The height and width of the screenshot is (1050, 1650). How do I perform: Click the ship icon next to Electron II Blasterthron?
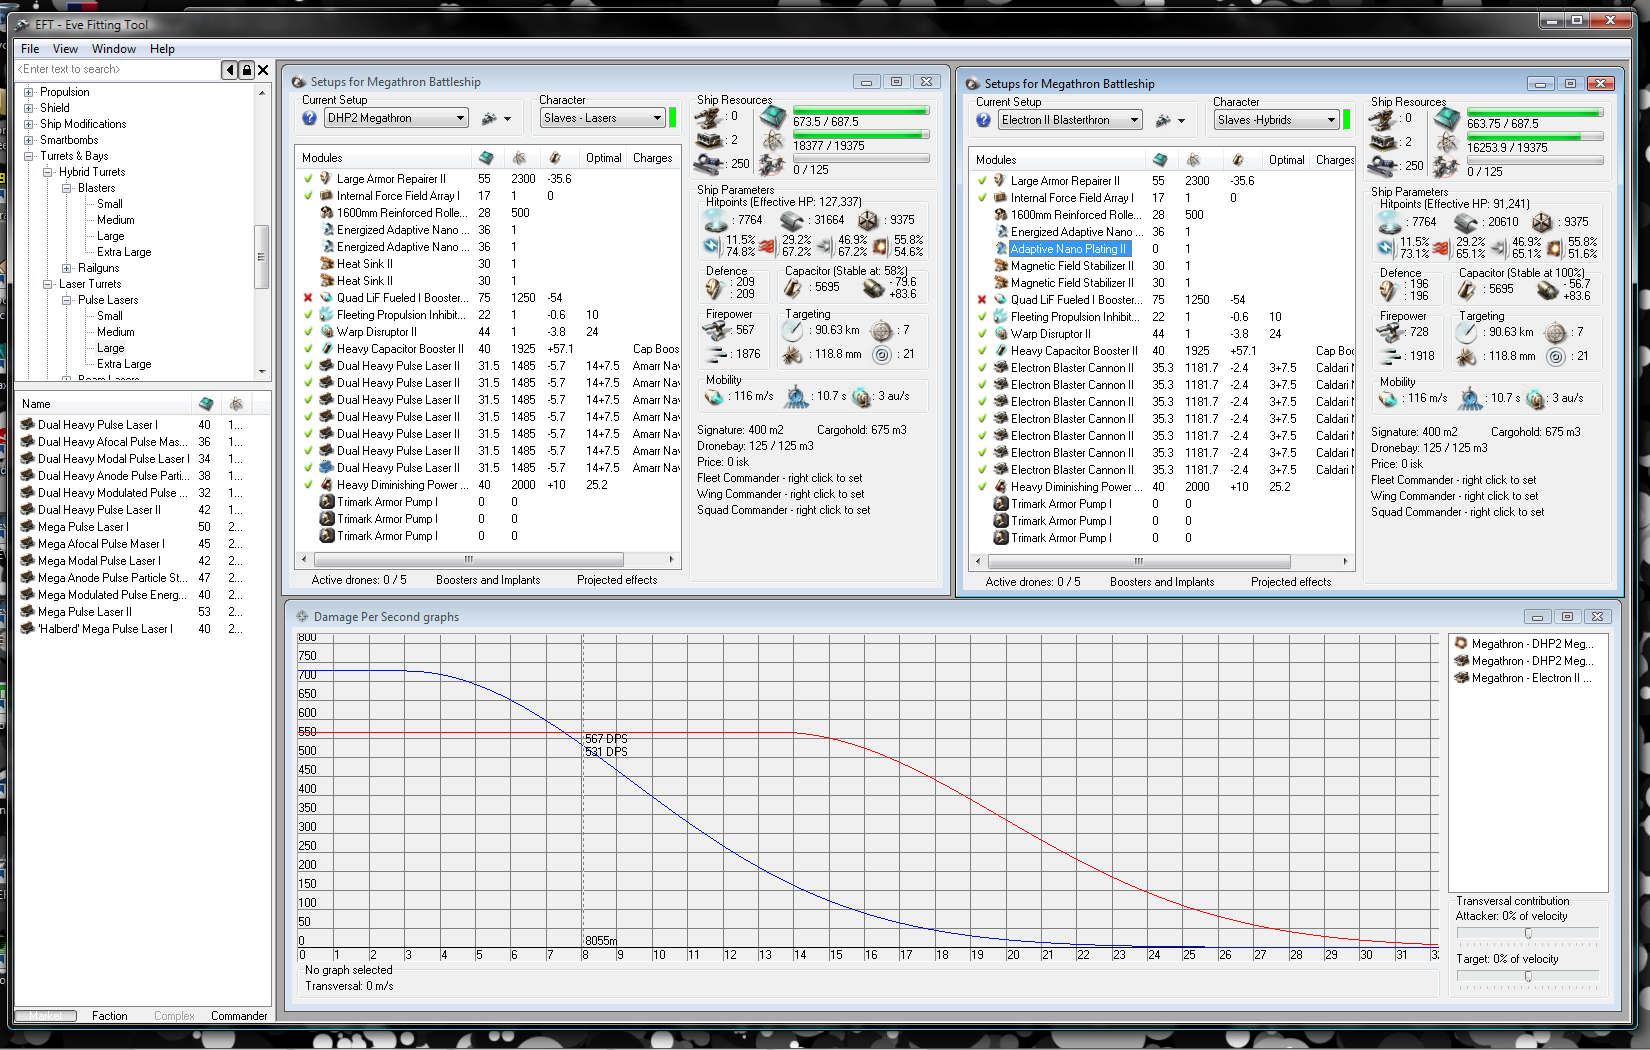(x=1162, y=120)
